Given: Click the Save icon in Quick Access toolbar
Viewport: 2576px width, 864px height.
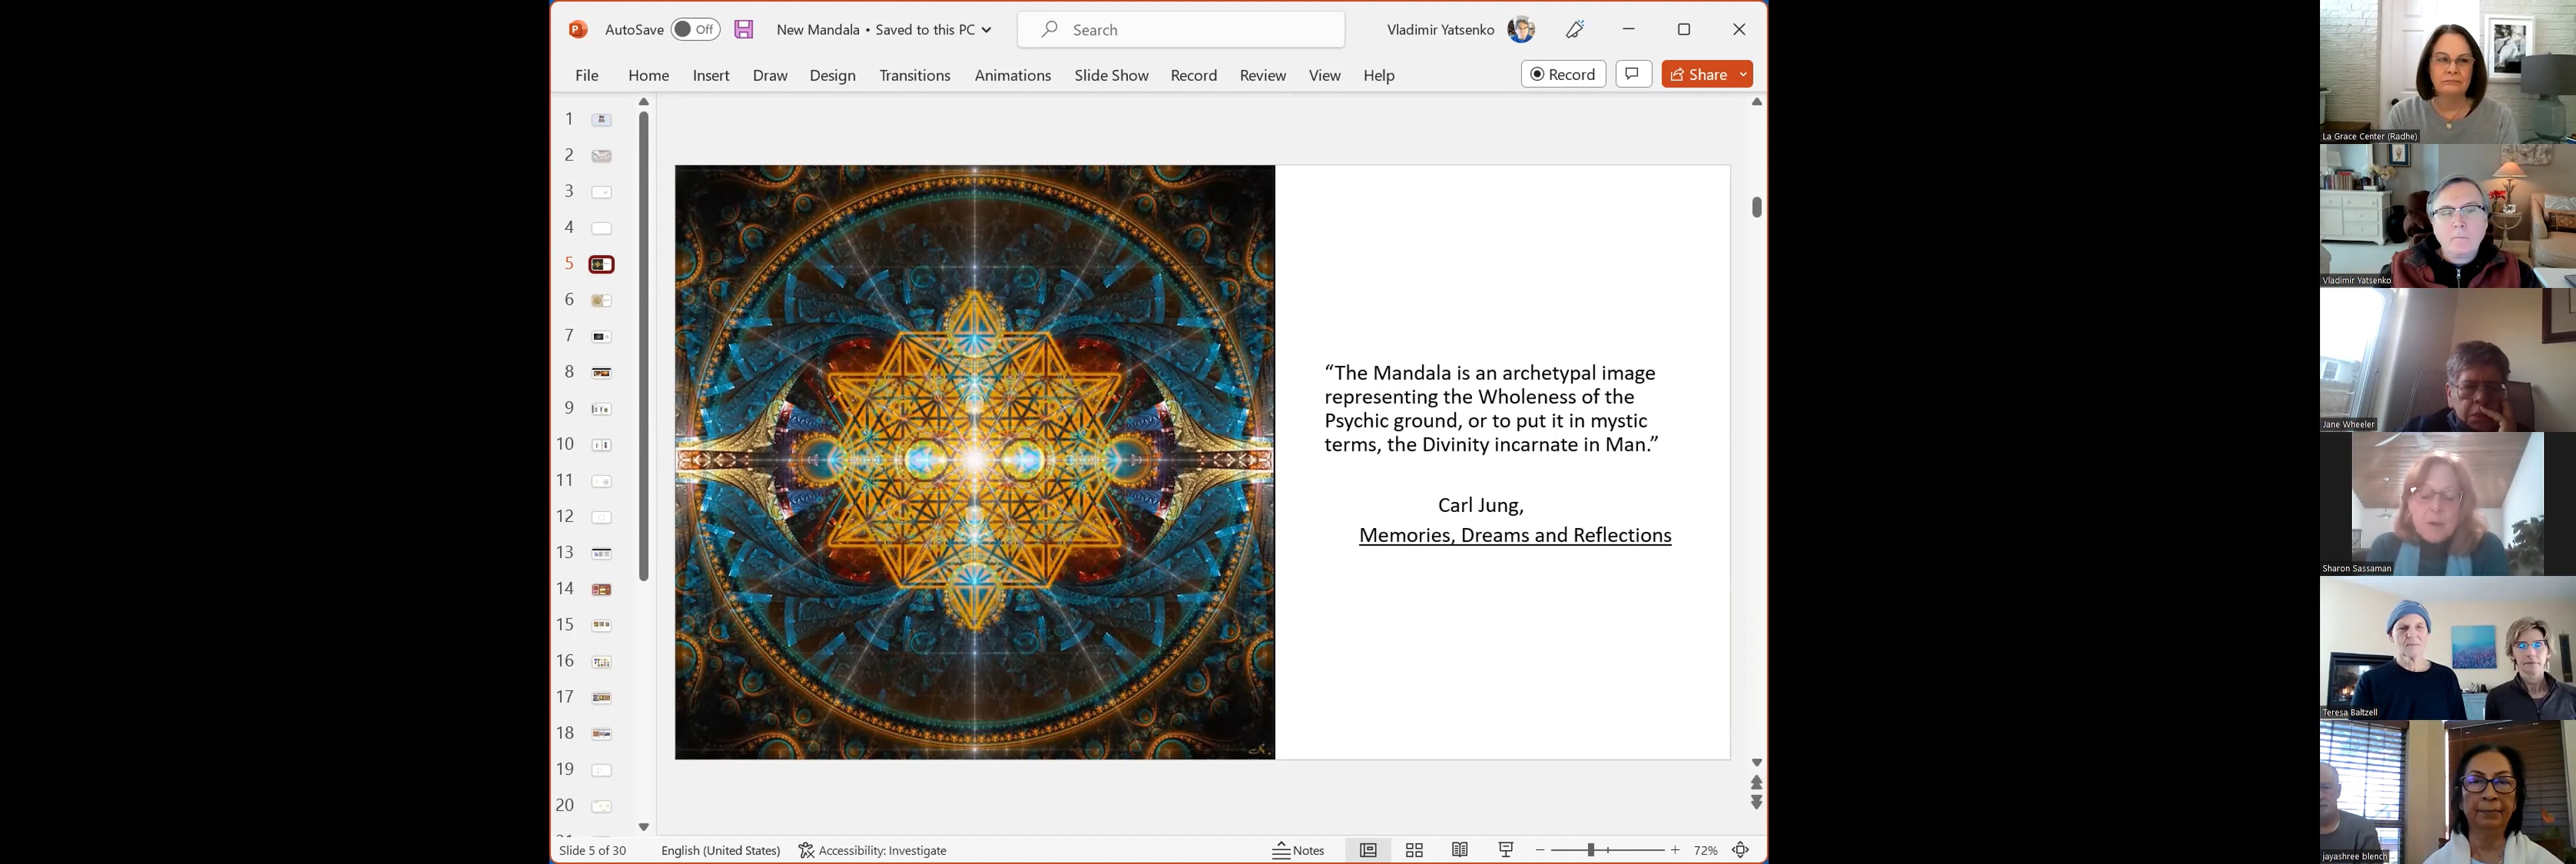Looking at the screenshot, I should 743,29.
